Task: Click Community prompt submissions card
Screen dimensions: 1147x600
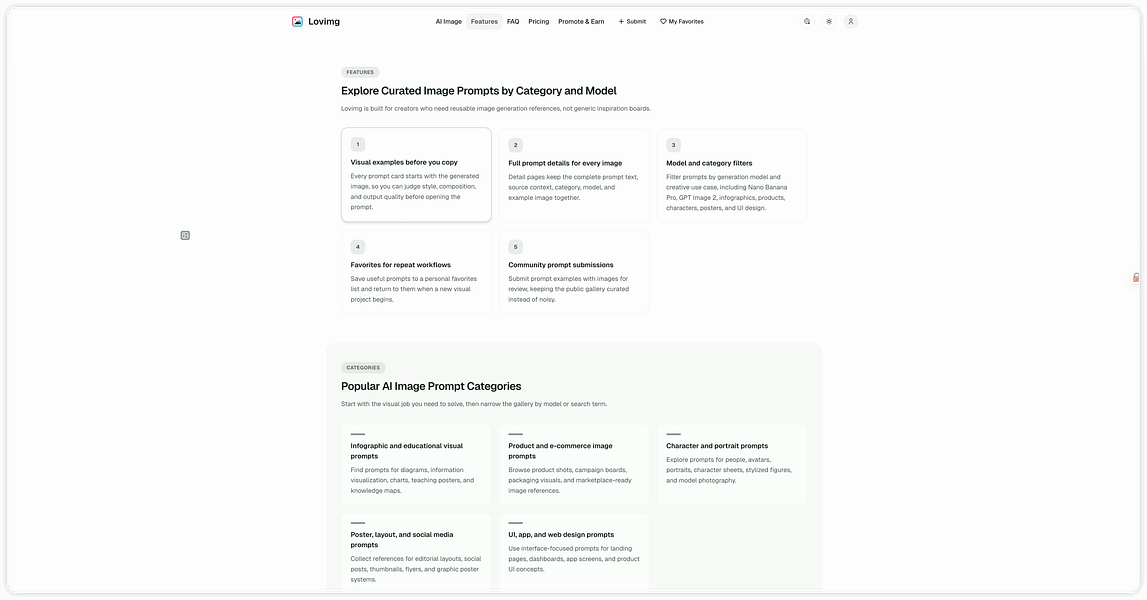Action: pos(574,272)
